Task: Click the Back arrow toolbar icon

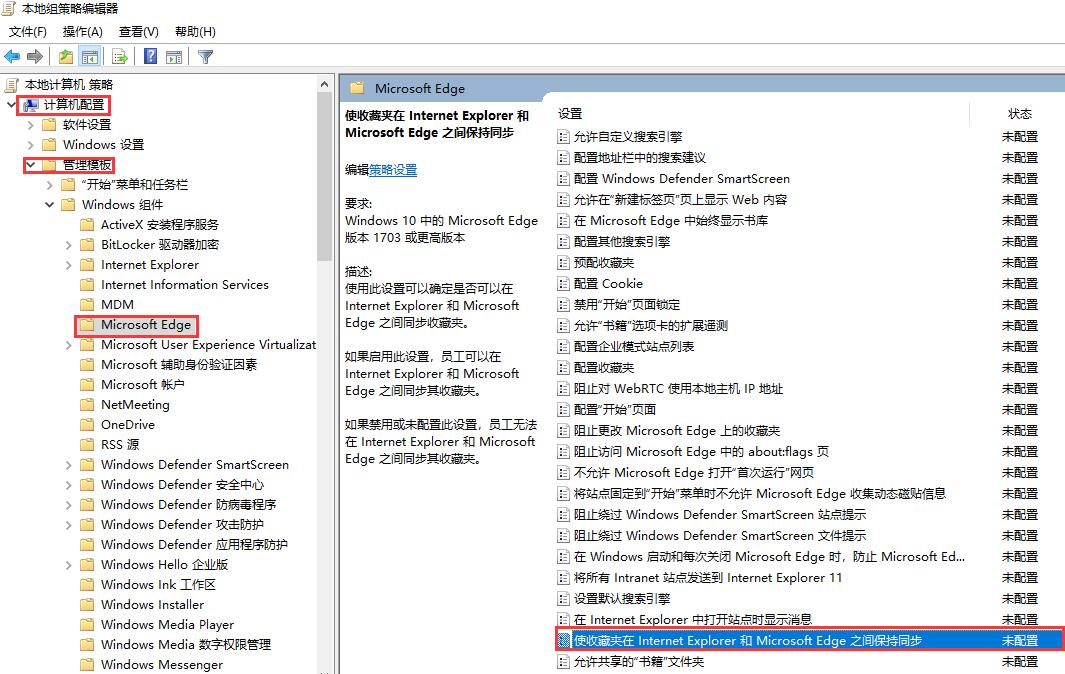Action: point(12,56)
